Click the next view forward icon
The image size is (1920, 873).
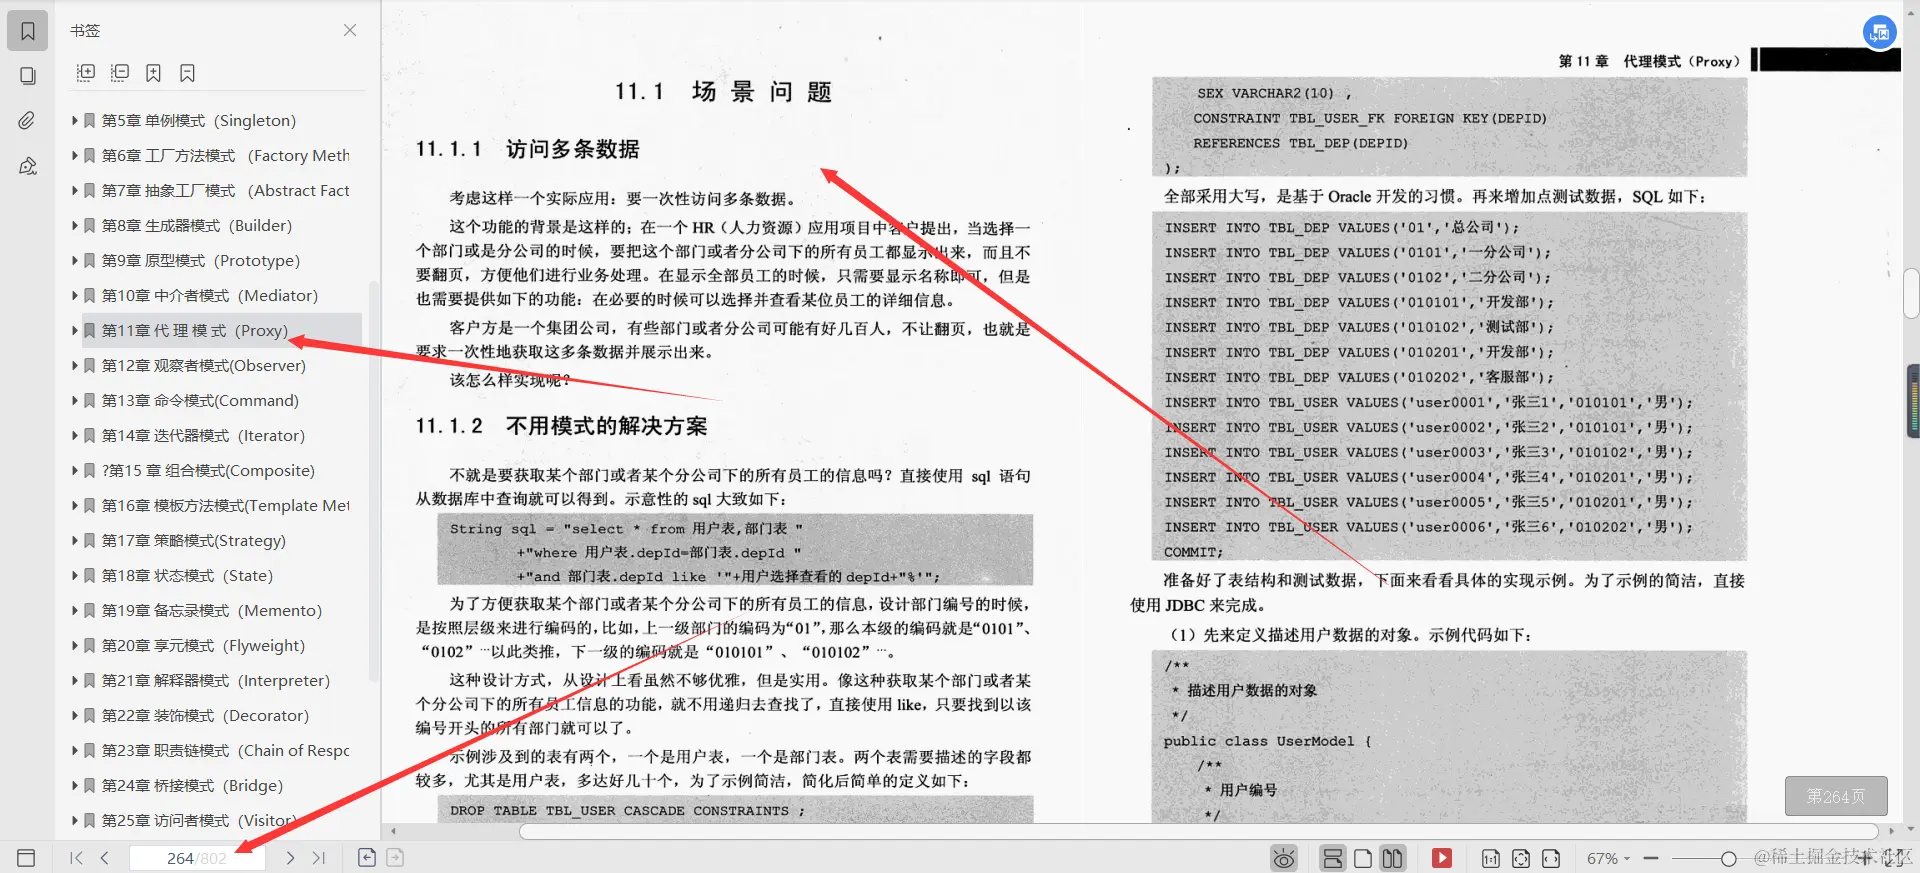pyautogui.click(x=395, y=857)
